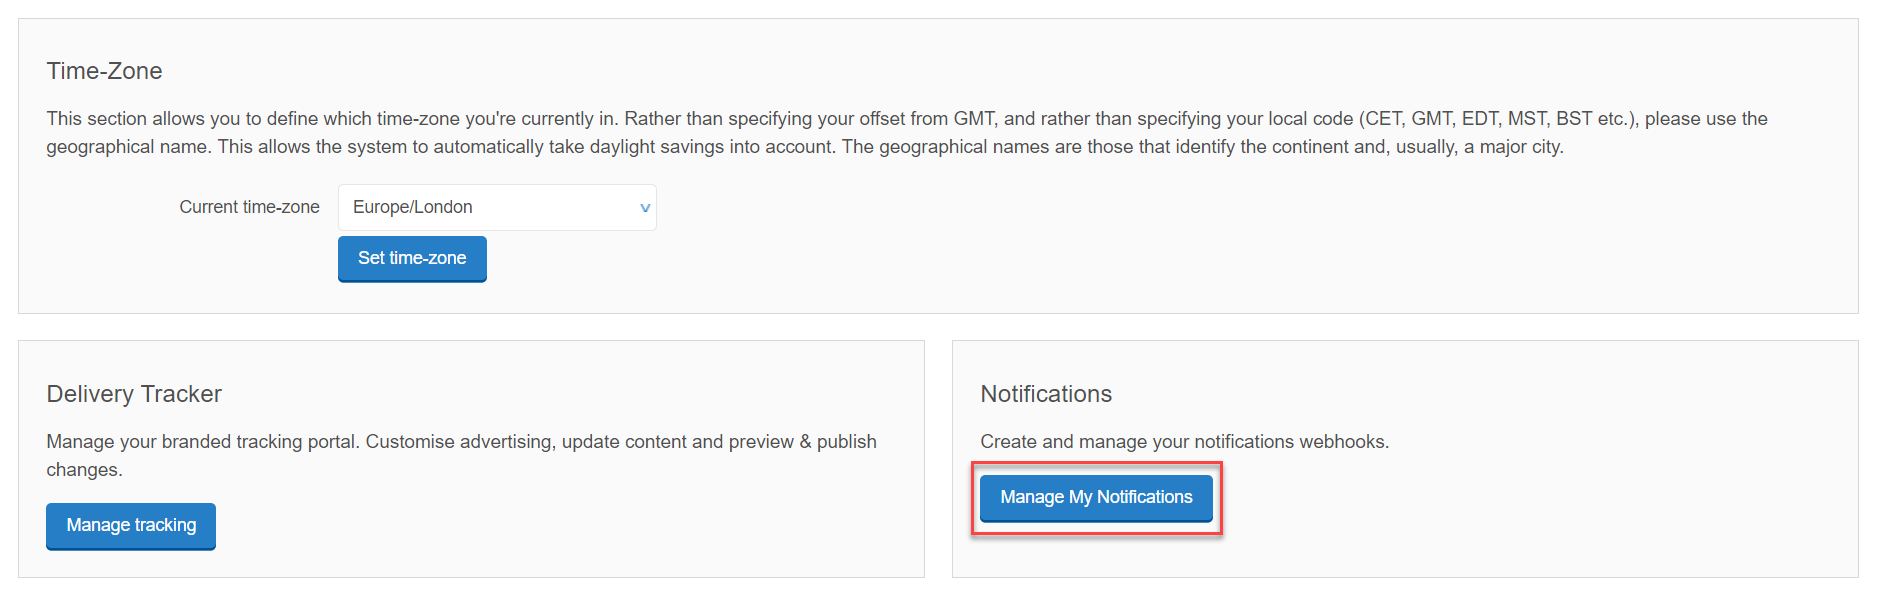Click the Delivery Tracker heading
The height and width of the screenshot is (600, 1881).
click(x=133, y=393)
